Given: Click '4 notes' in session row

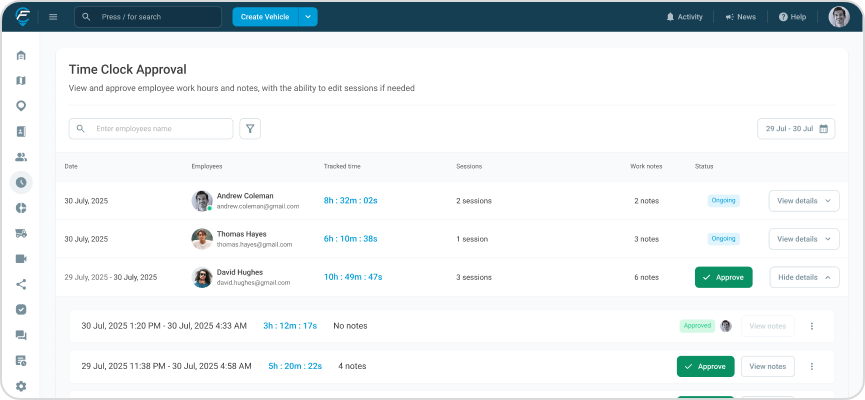Looking at the screenshot, I should 352,366.
